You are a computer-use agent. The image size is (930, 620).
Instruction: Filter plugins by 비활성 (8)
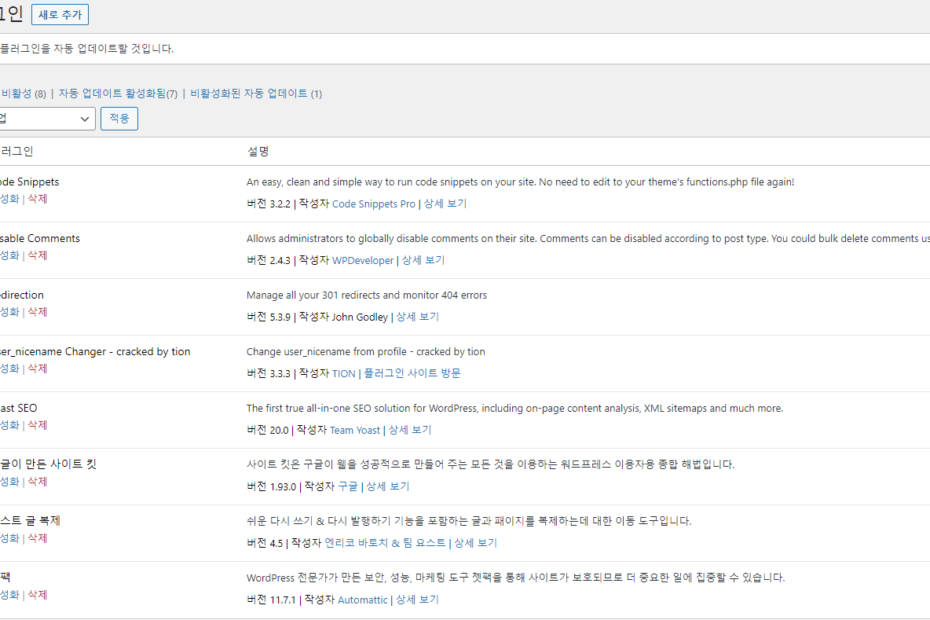(x=23, y=94)
